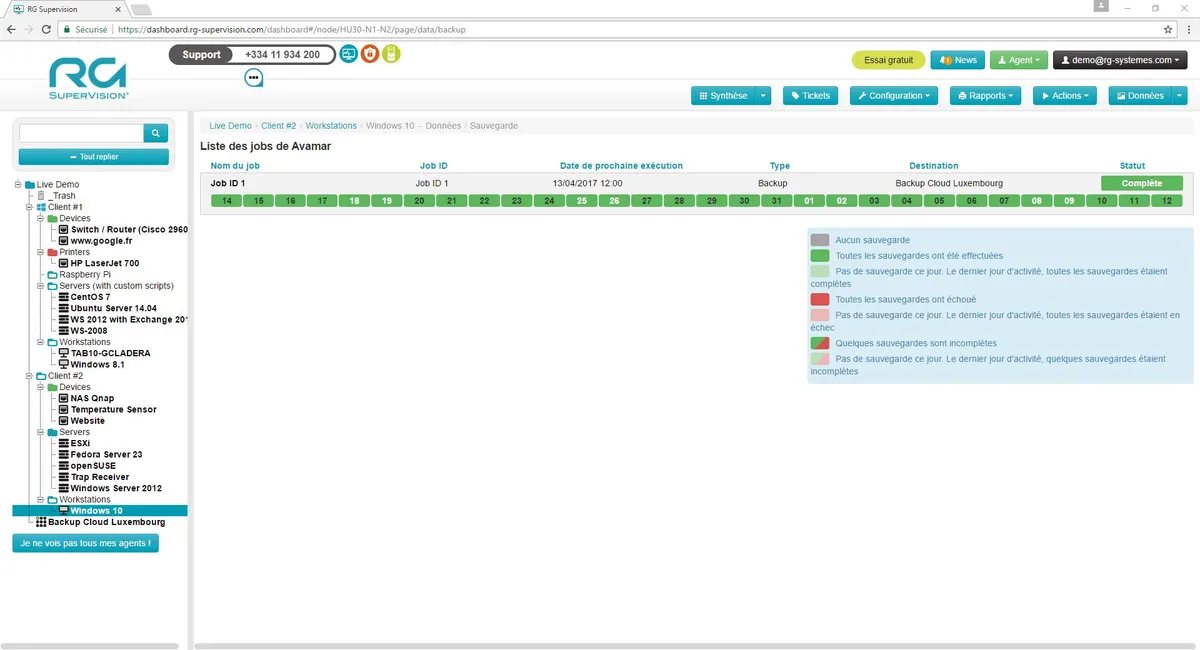Select the RG Supervision browser tab
The width and height of the screenshot is (1200, 650).
click(65, 9)
